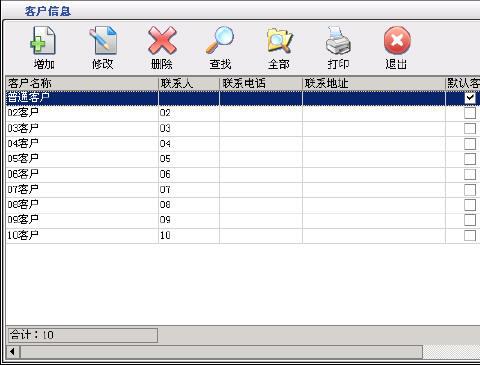480x365 pixels.
Task: Uncheck default checkbox for 普通客户
Action: point(470,98)
